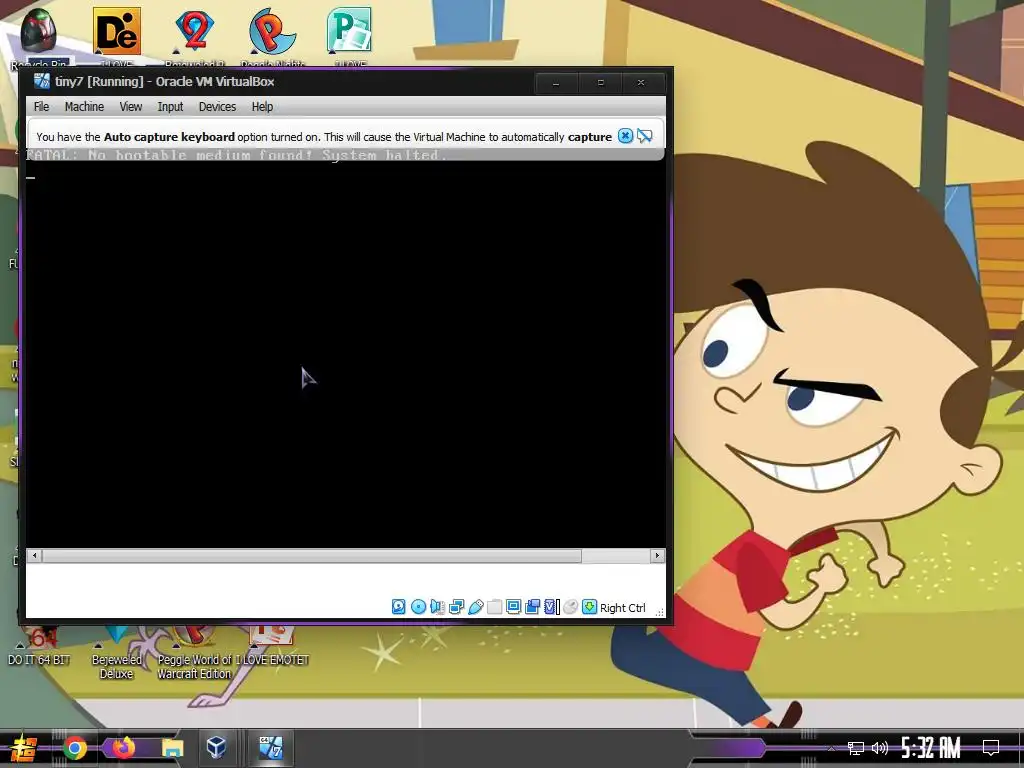The height and width of the screenshot is (768, 1024).
Task: Click the window resize grip corner
Action: pos(659,612)
